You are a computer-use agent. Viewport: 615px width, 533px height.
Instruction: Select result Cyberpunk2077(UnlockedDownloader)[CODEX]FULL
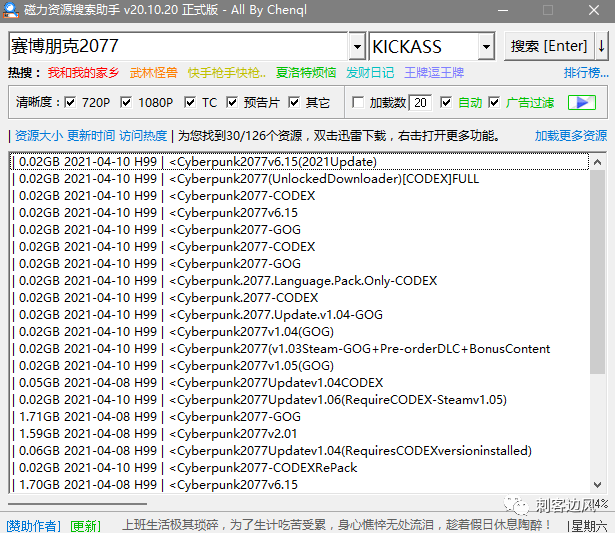pos(299,179)
